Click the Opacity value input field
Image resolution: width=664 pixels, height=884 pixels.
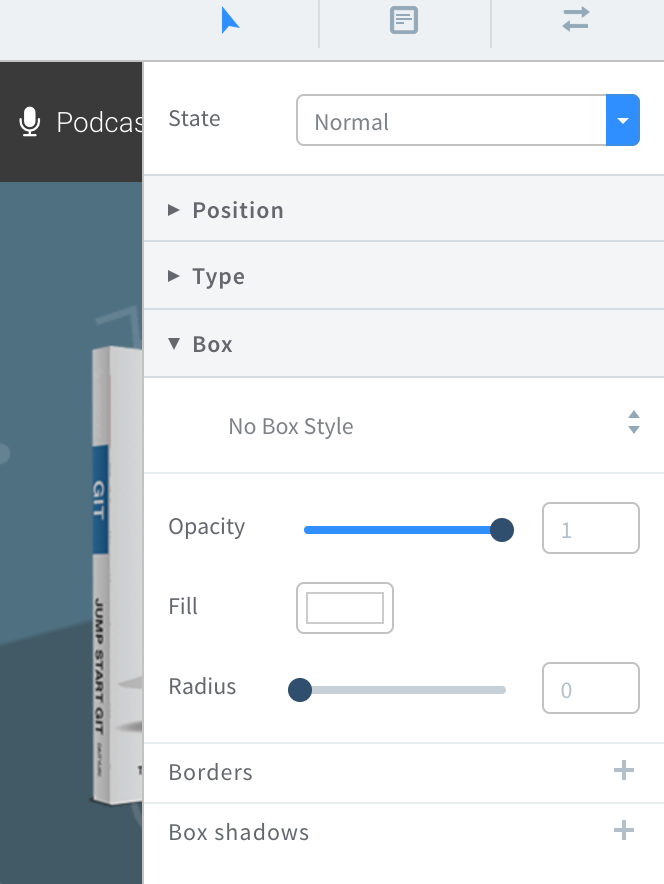(x=591, y=528)
